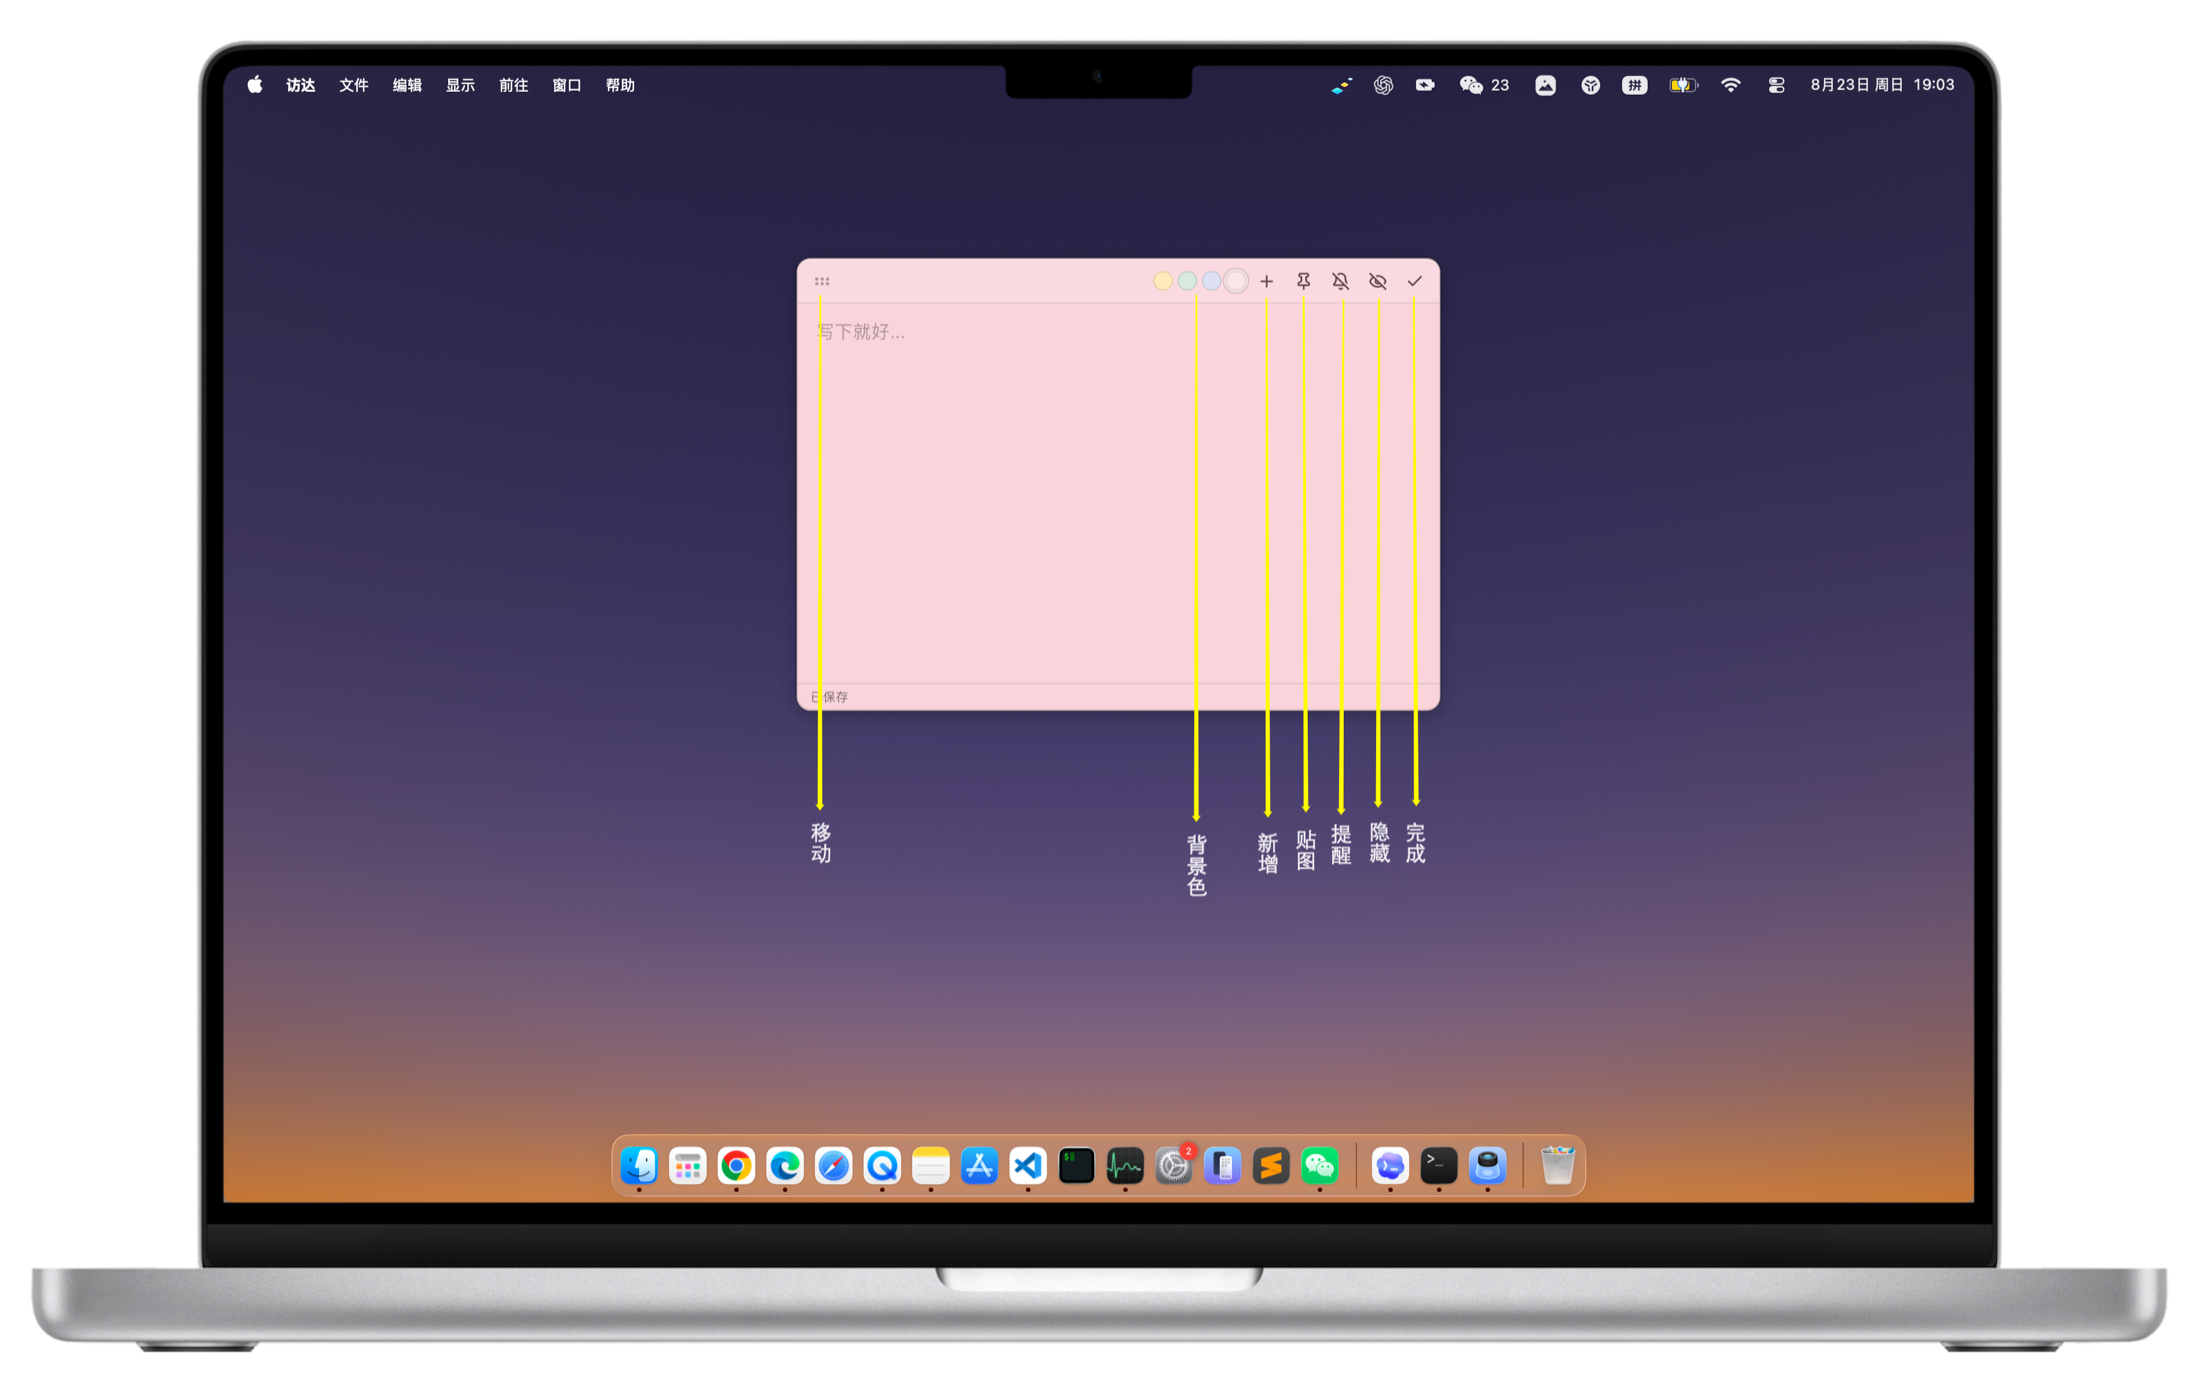
Task: Click the note text area reading 写下就好...
Action: tap(1118, 493)
